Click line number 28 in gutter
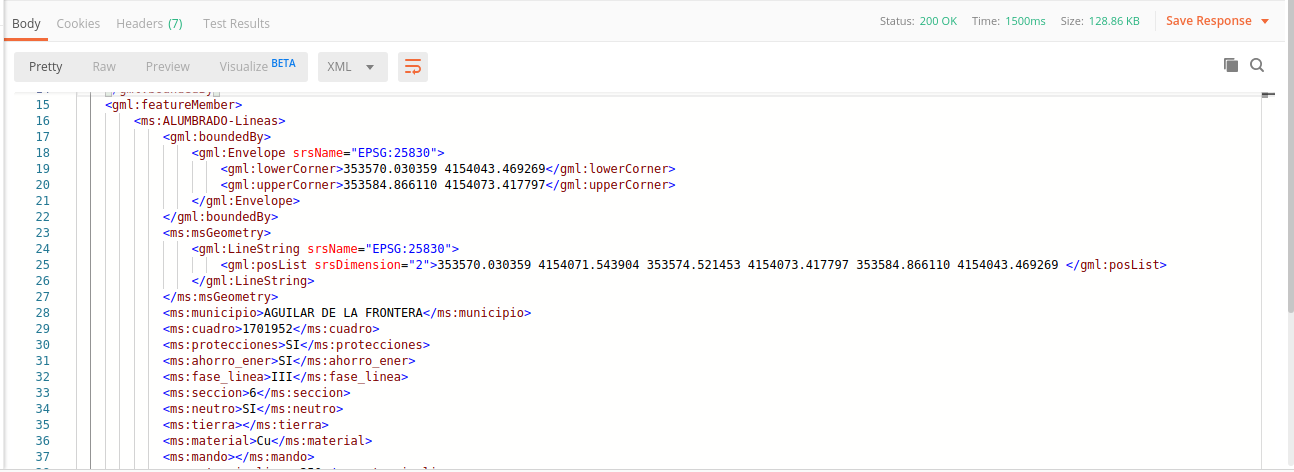 point(42,313)
